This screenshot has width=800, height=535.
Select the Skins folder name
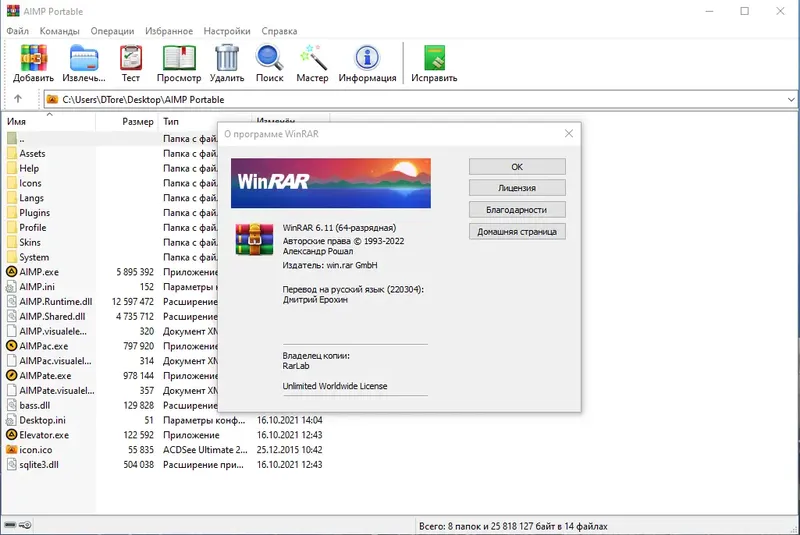click(30, 242)
